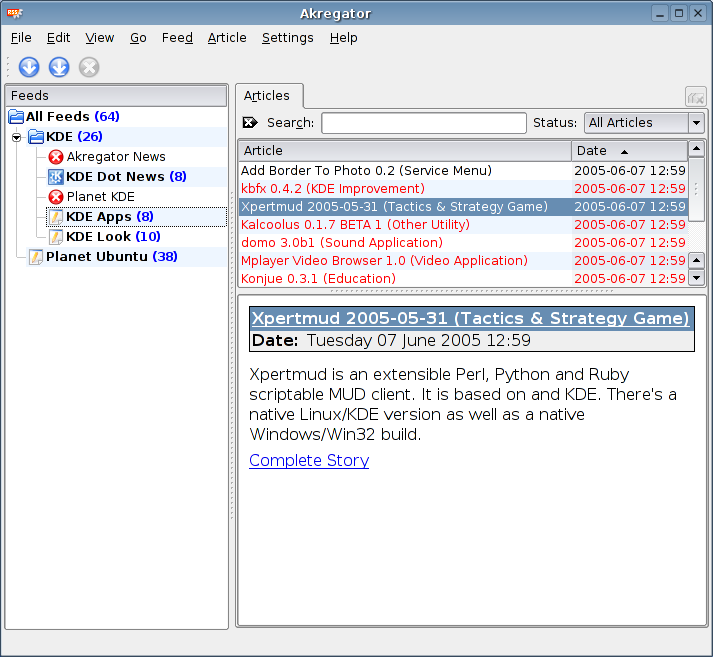Select the Planet Ubuntu feed

111,257
